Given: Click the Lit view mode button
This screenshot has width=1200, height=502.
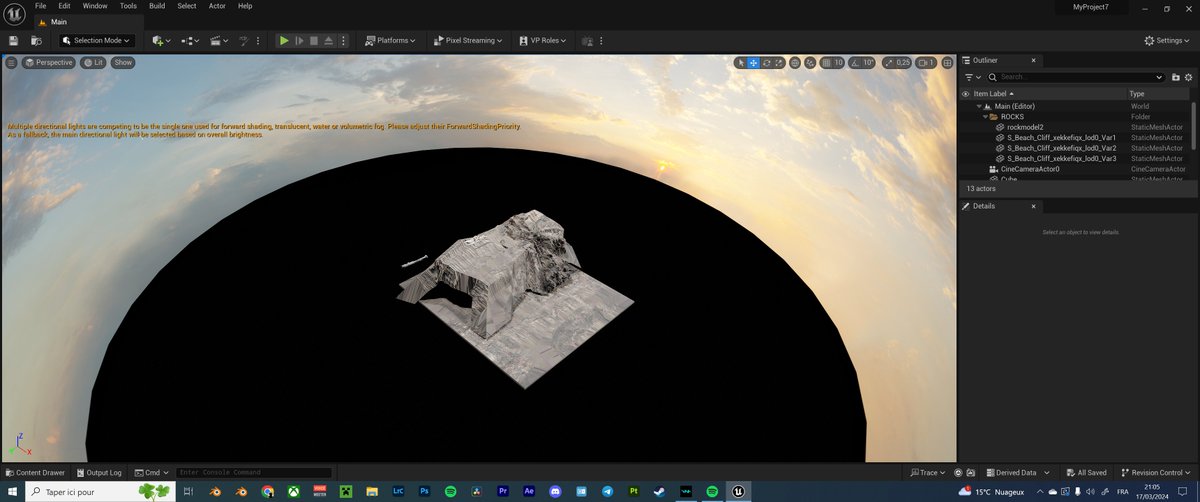Looking at the screenshot, I should [x=93, y=62].
